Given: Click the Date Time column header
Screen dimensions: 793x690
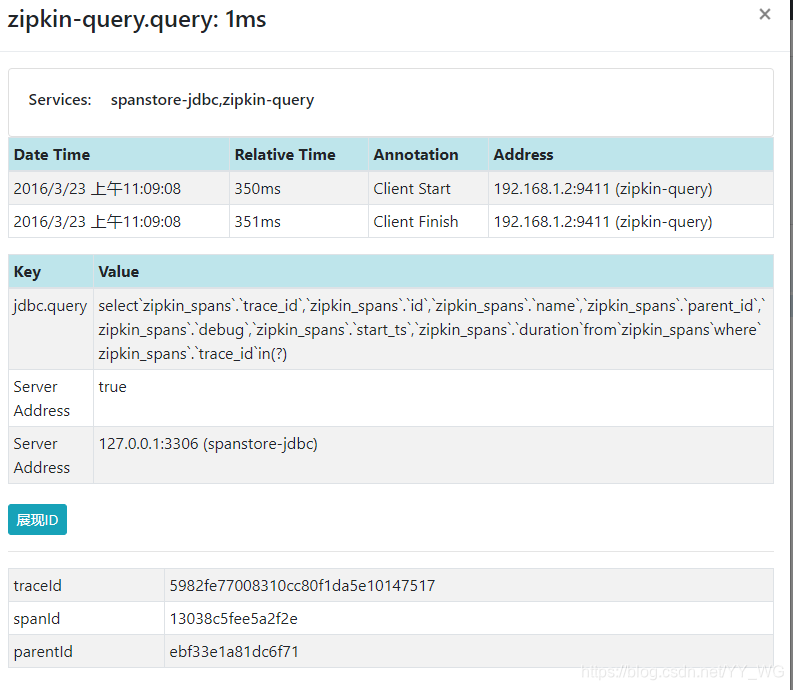Looking at the screenshot, I should click(x=119, y=154).
